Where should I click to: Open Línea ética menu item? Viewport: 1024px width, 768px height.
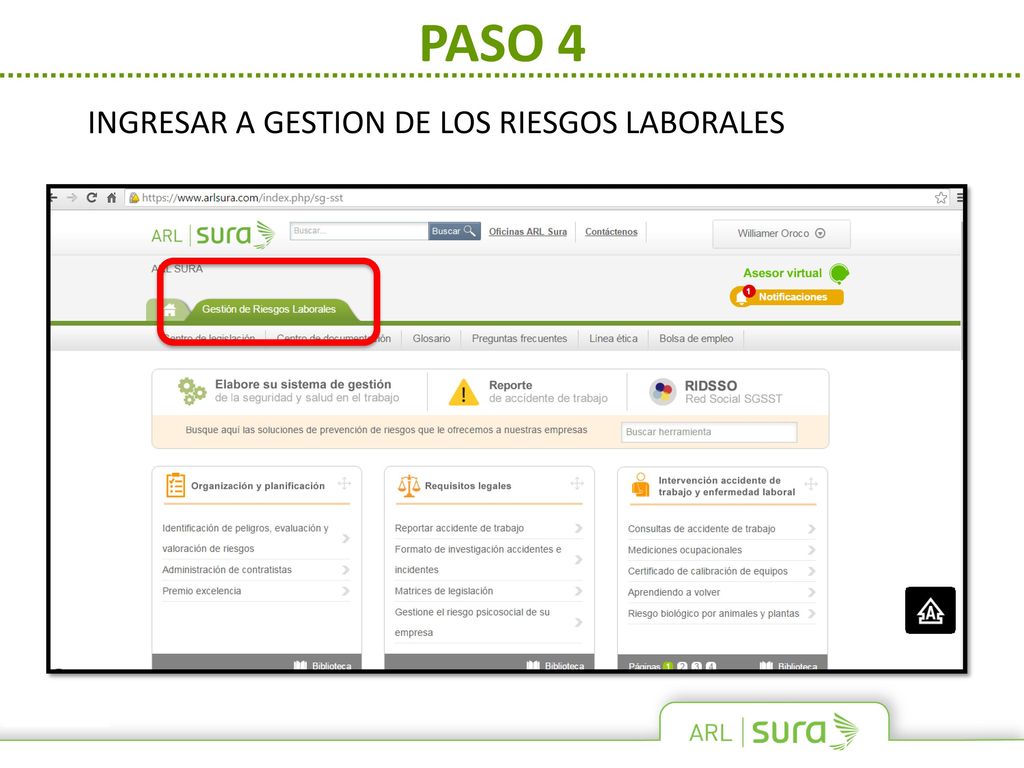click(x=613, y=338)
